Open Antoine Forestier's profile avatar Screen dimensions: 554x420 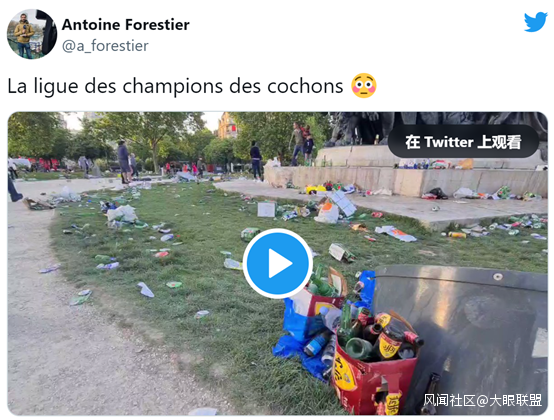[x=32, y=34]
